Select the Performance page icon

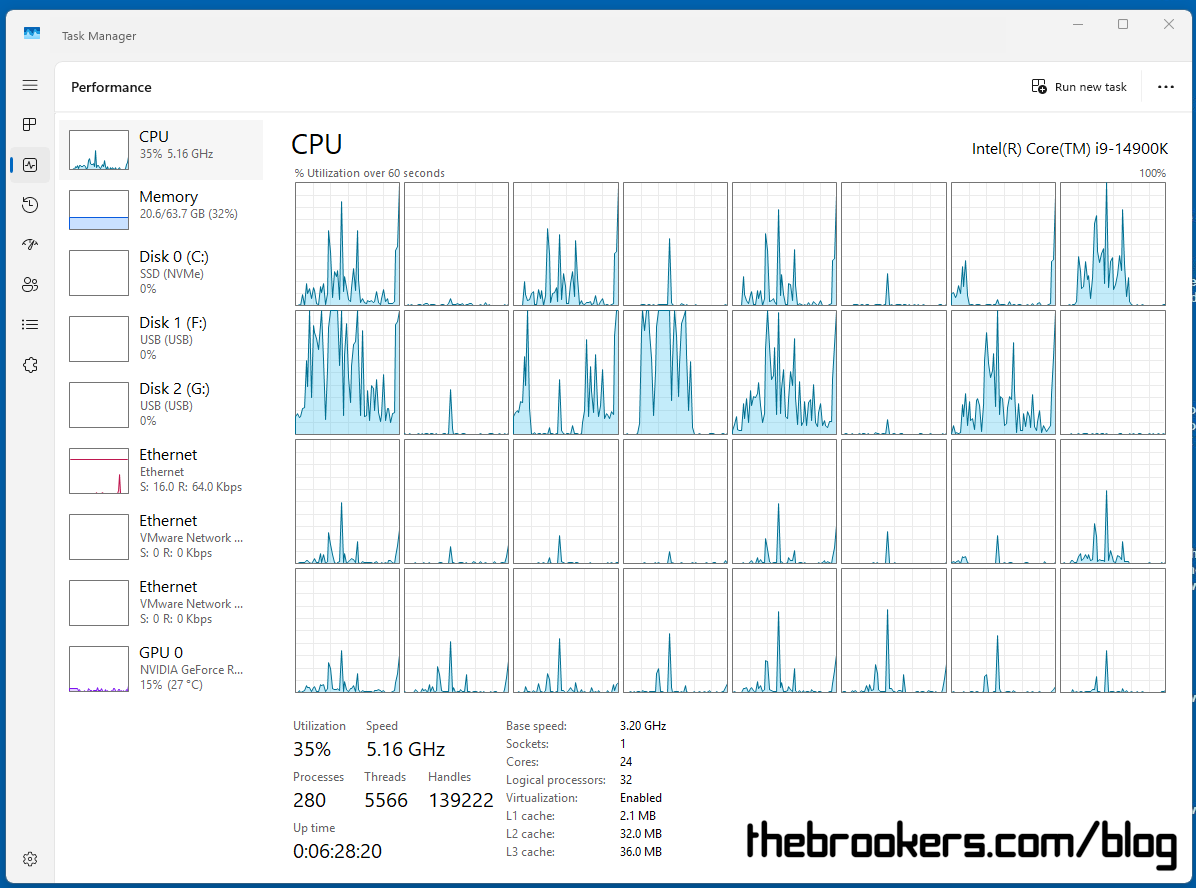coord(30,165)
